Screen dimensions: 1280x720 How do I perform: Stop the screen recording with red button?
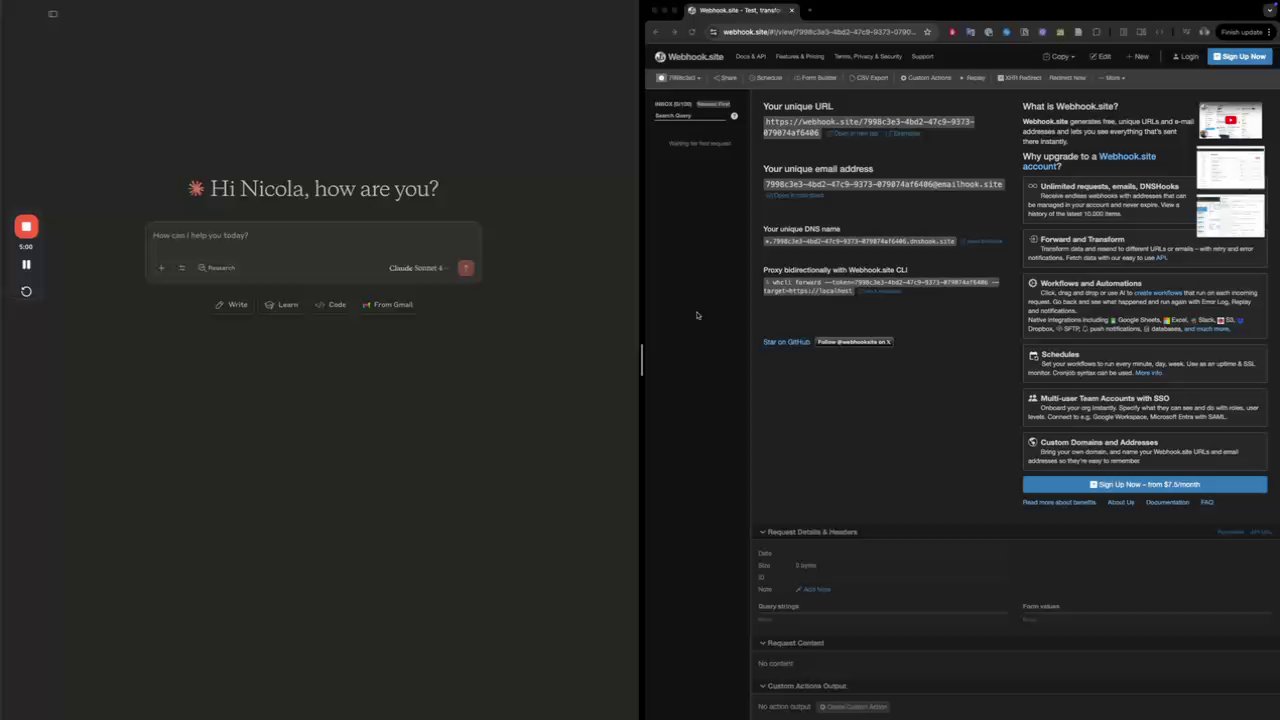click(x=27, y=227)
